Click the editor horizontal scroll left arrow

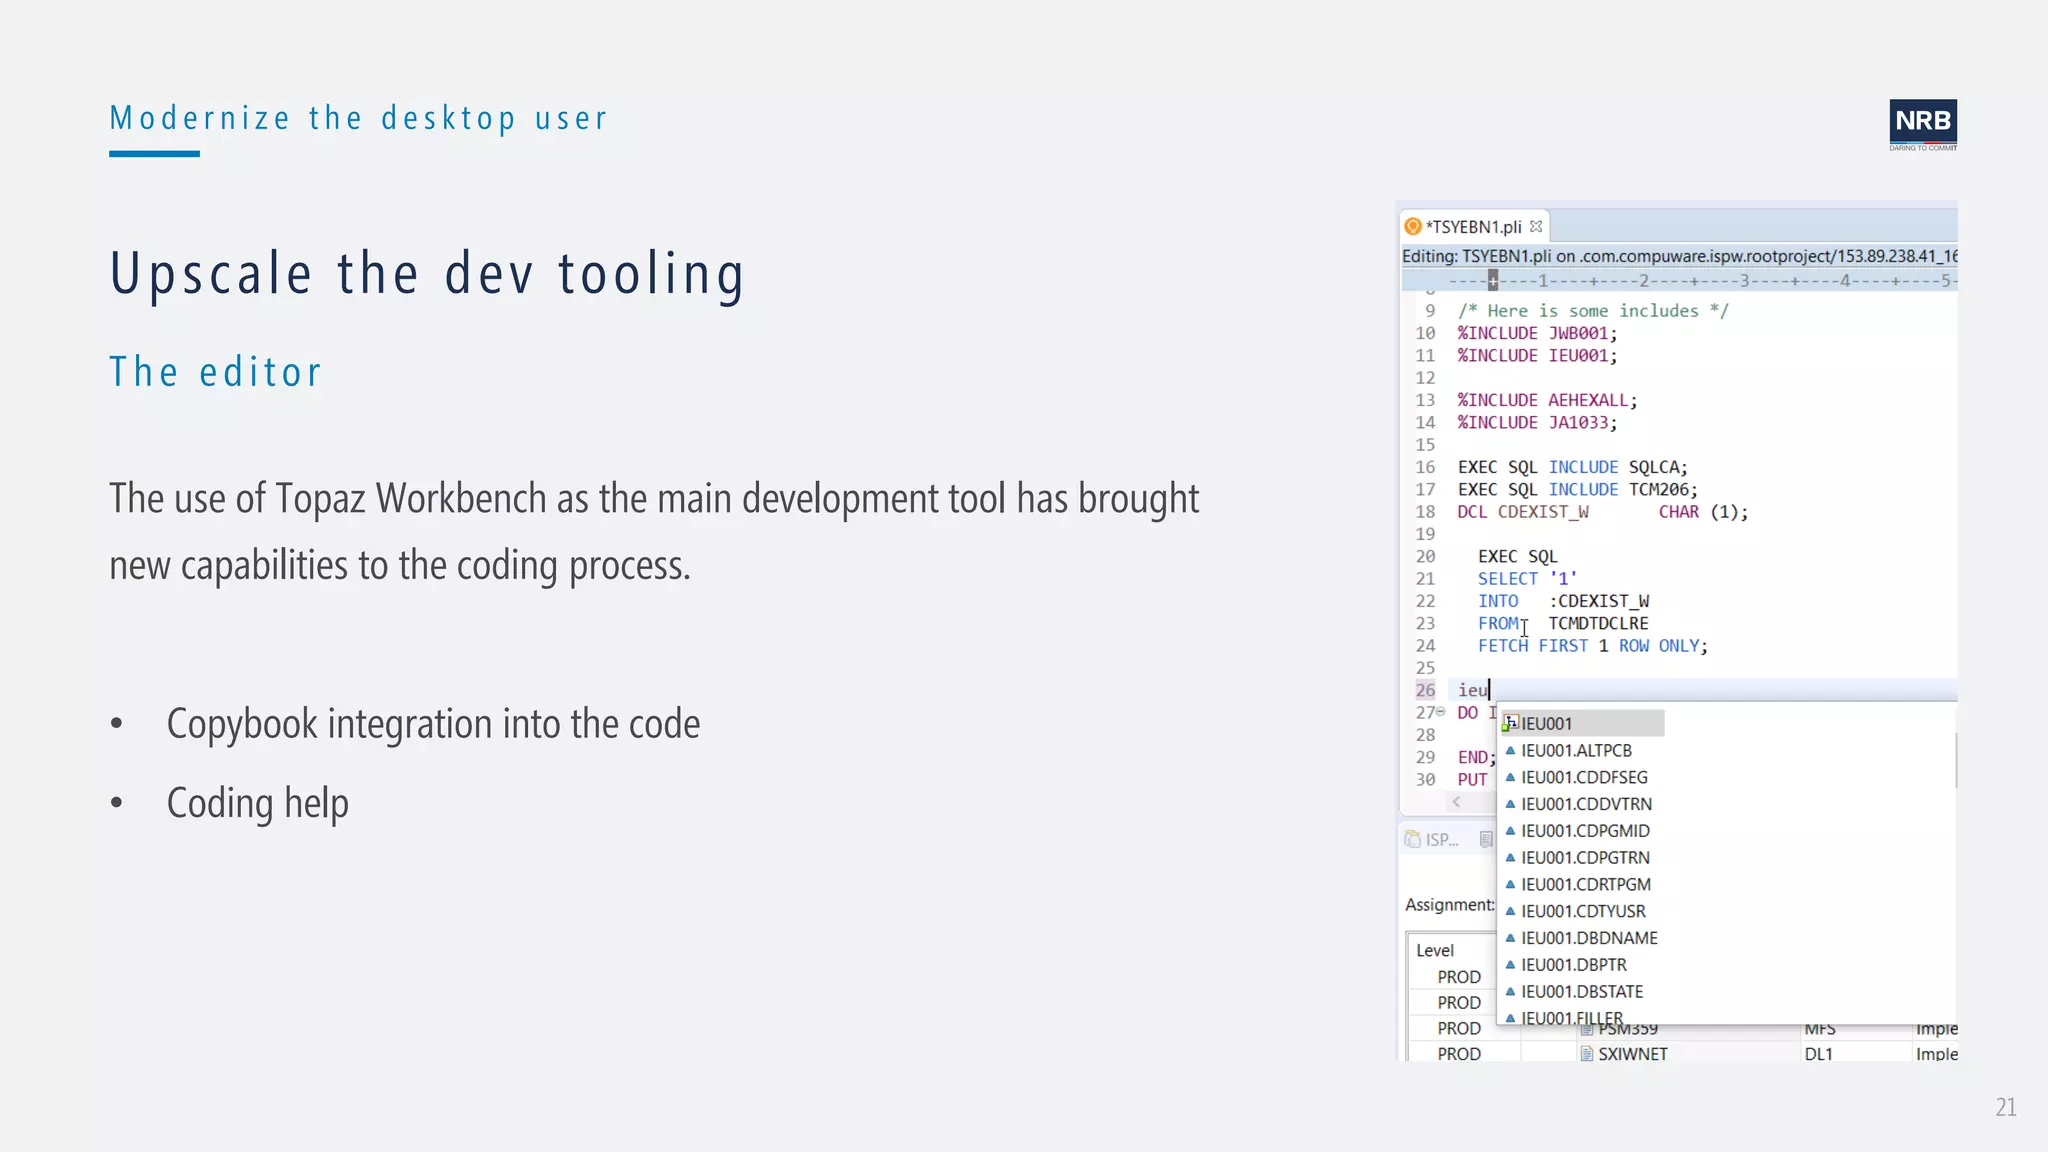click(1457, 802)
